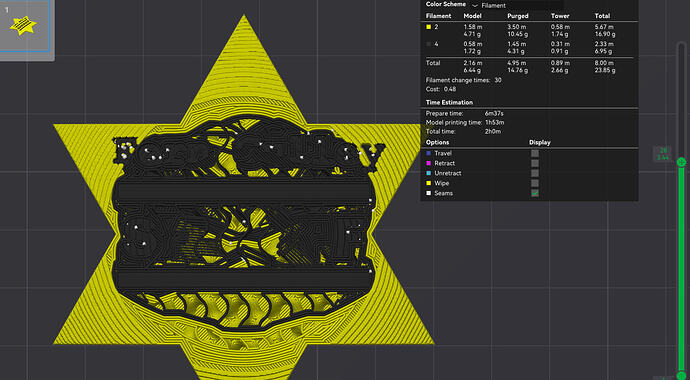Click filament 2 purged value 3.50 m

click(x=516, y=27)
